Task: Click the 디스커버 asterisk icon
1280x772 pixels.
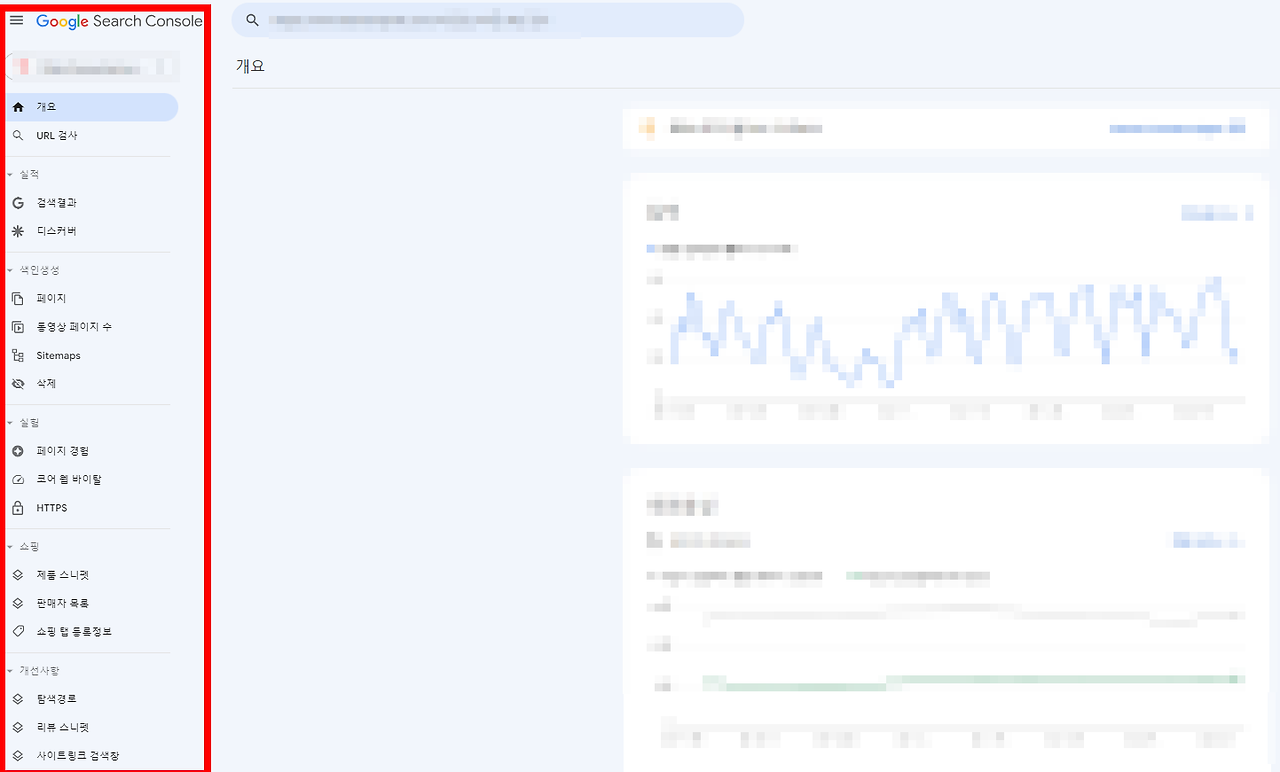Action: pos(18,231)
